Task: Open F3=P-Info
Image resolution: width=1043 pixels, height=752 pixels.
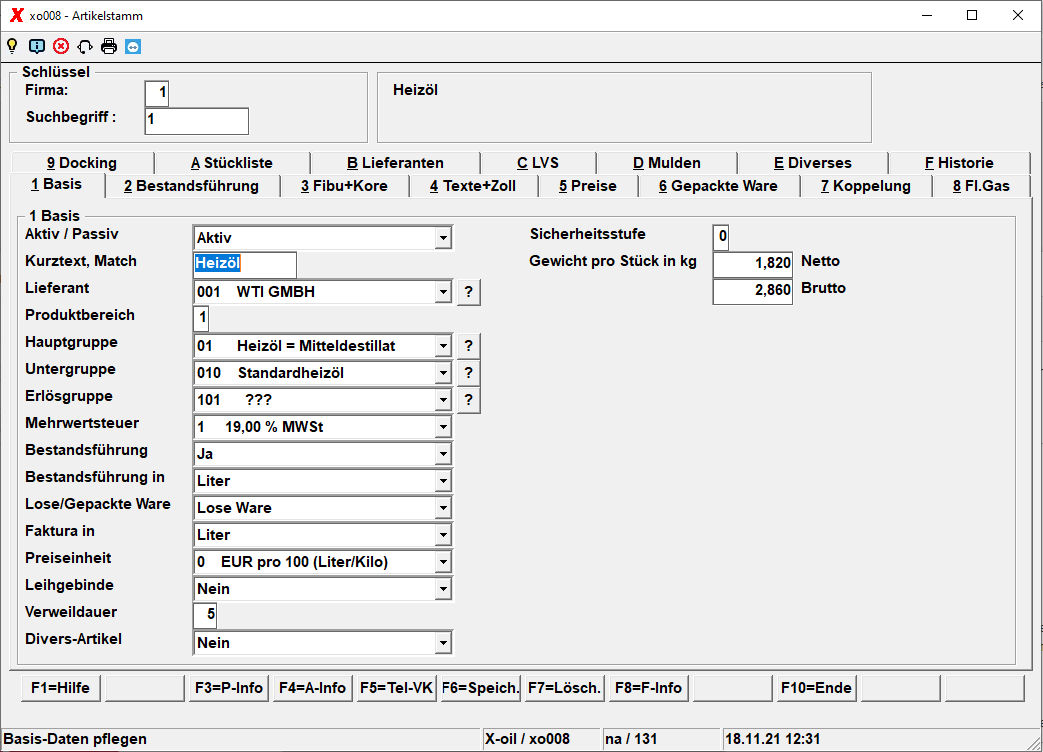Action: (x=229, y=688)
